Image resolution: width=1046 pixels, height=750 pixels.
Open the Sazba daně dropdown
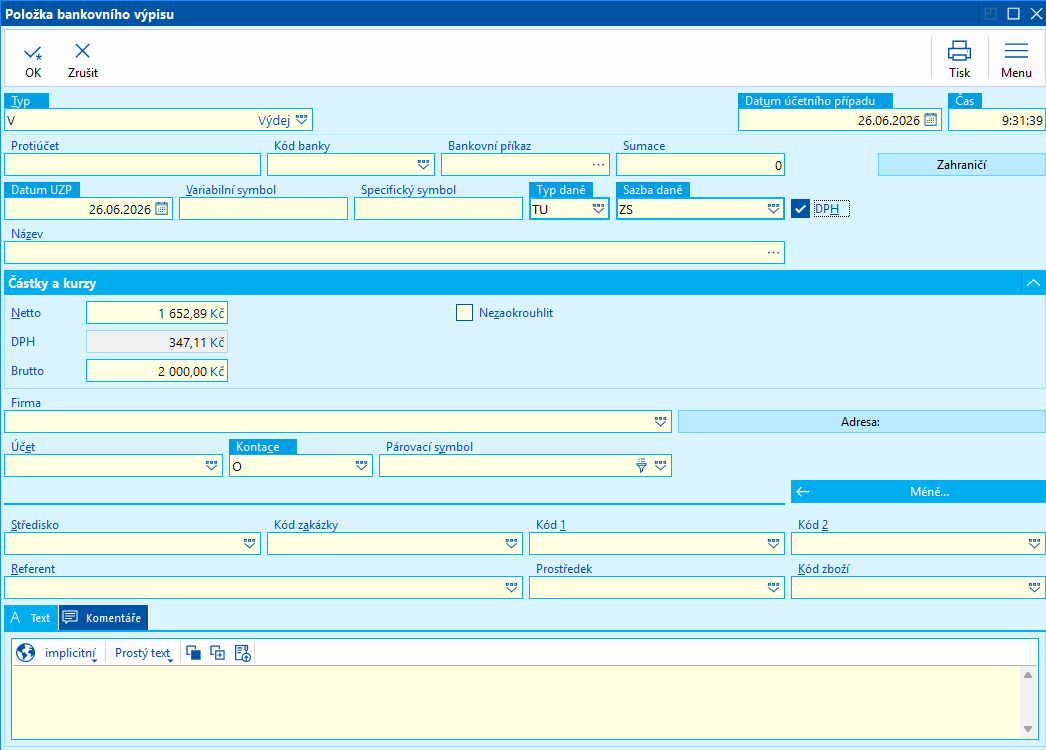tap(773, 209)
